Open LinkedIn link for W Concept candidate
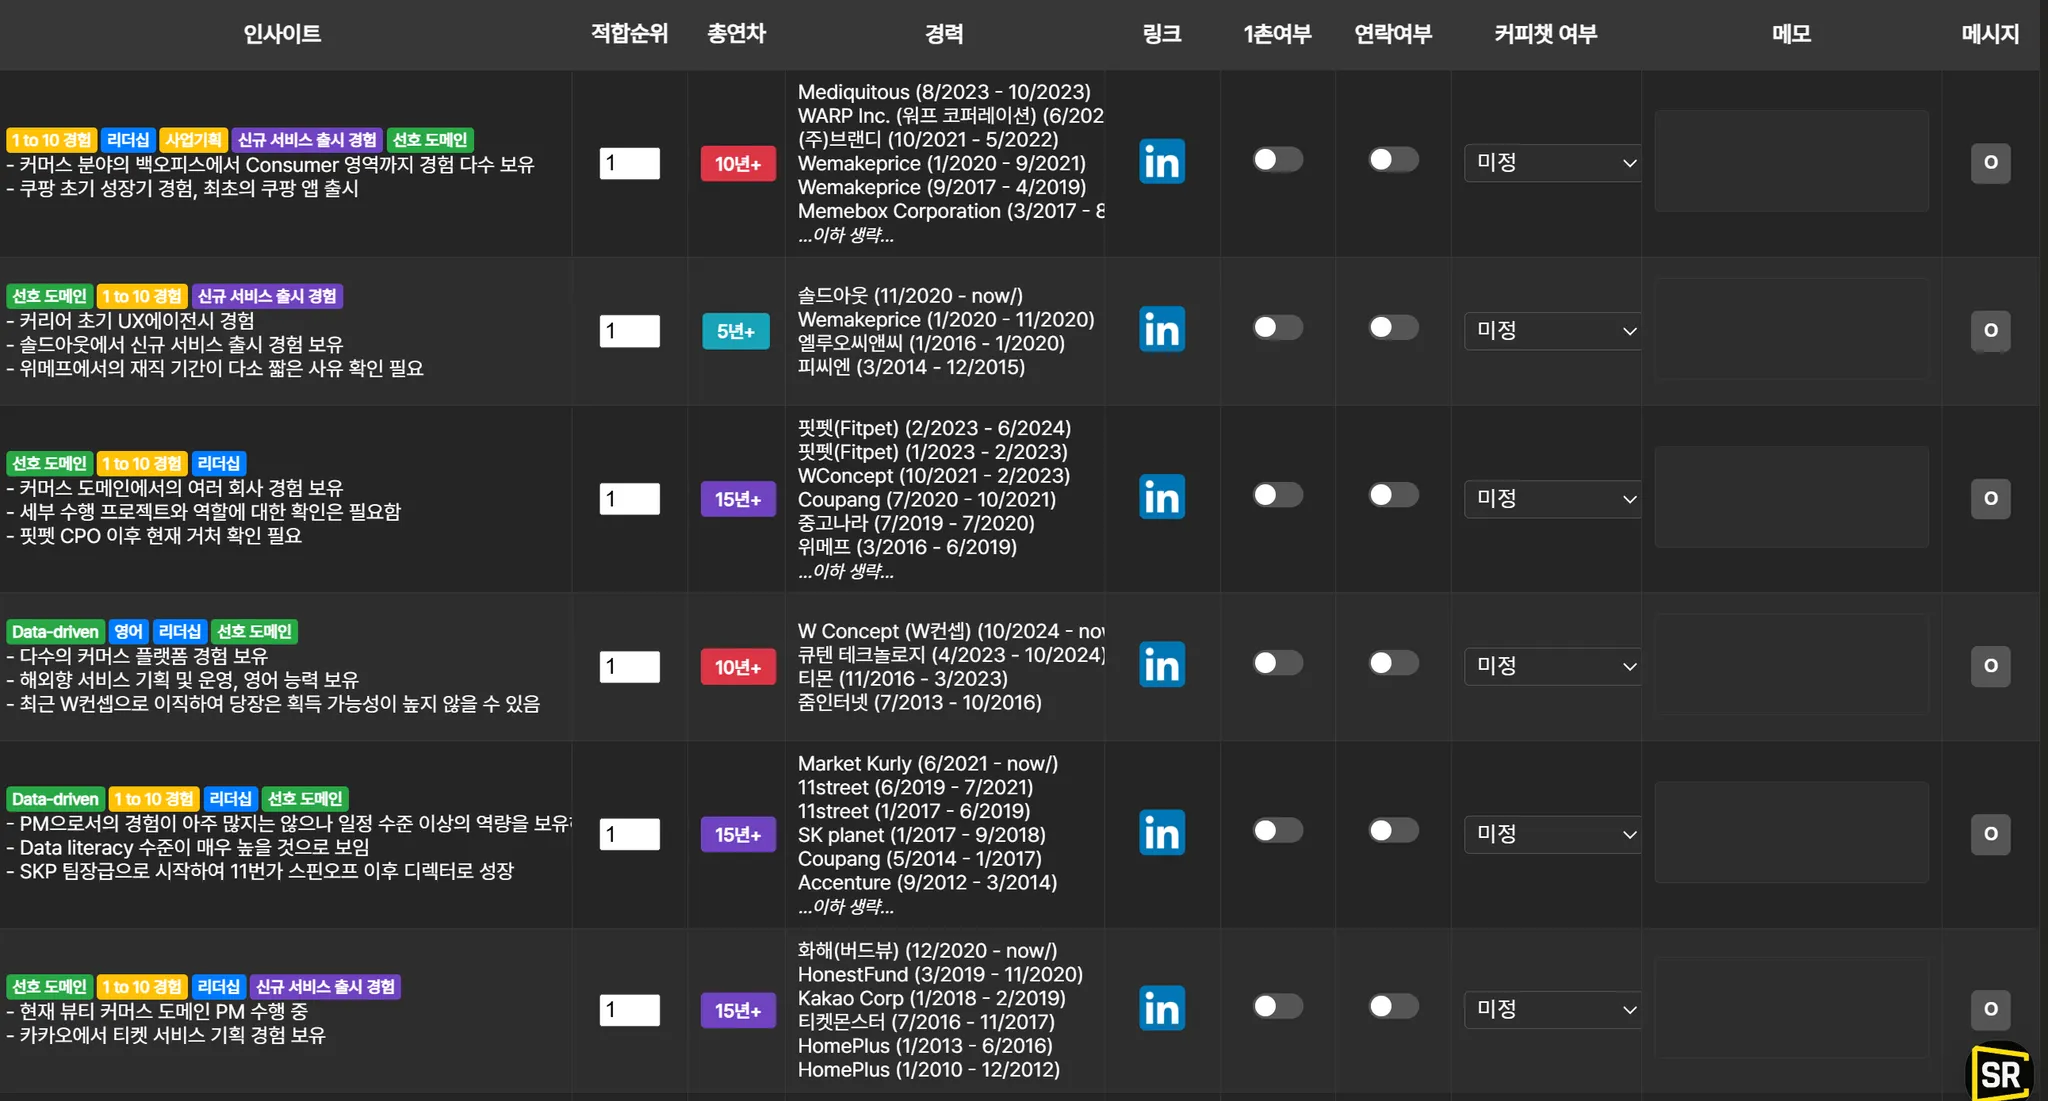The image size is (2048, 1101). tap(1161, 665)
